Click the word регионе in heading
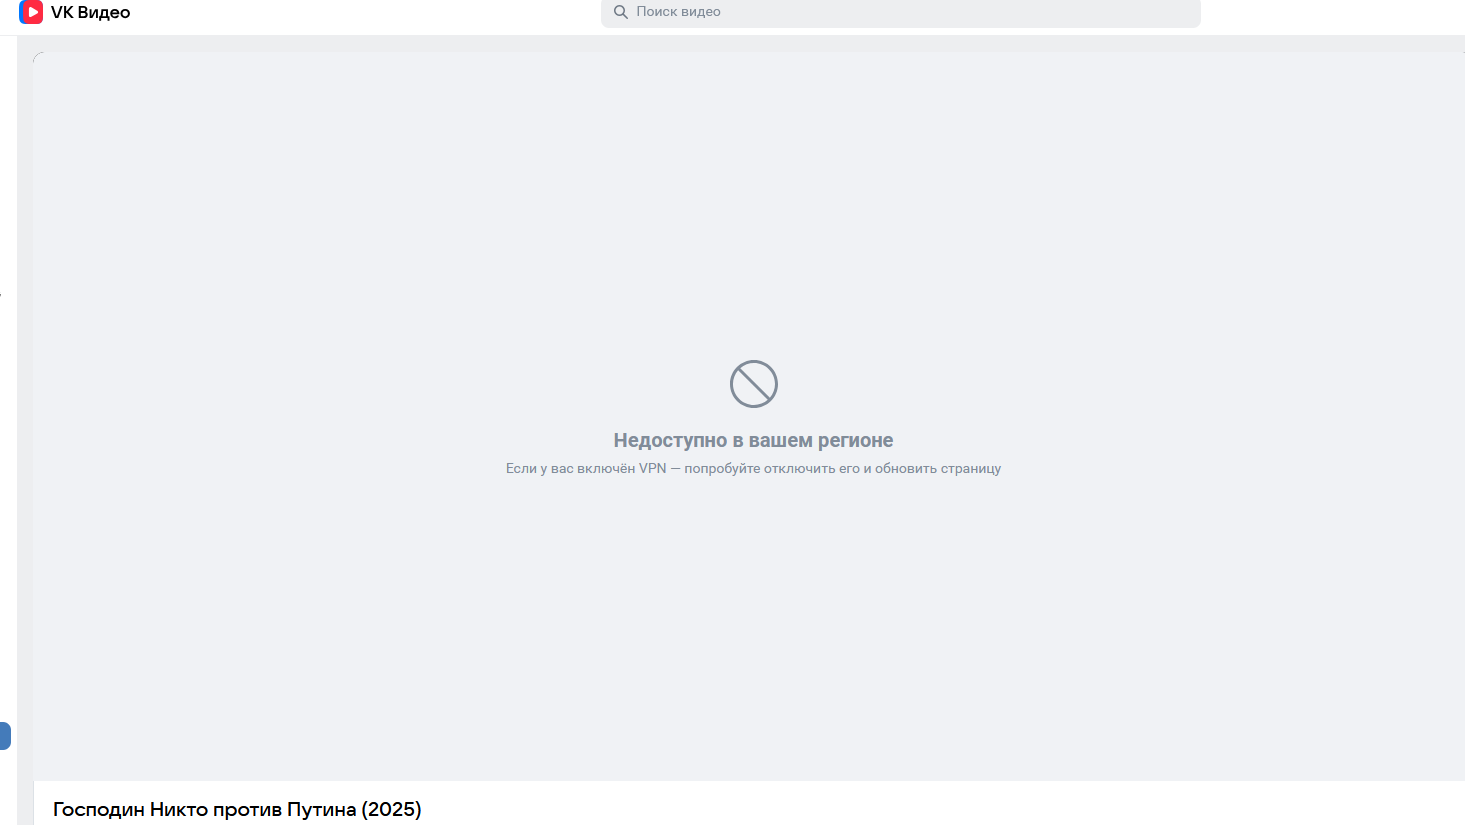 click(856, 441)
